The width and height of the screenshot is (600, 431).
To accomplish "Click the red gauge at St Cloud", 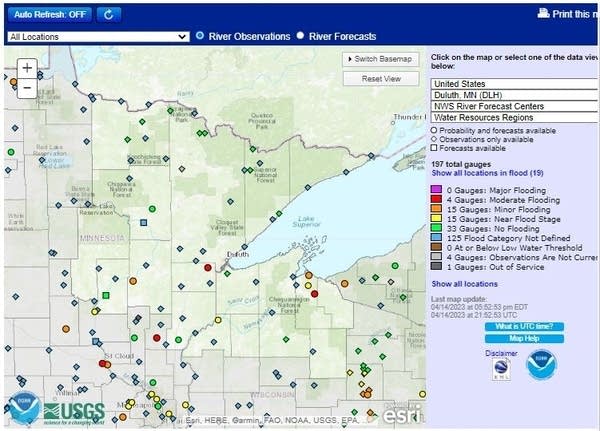I will [x=103, y=363].
